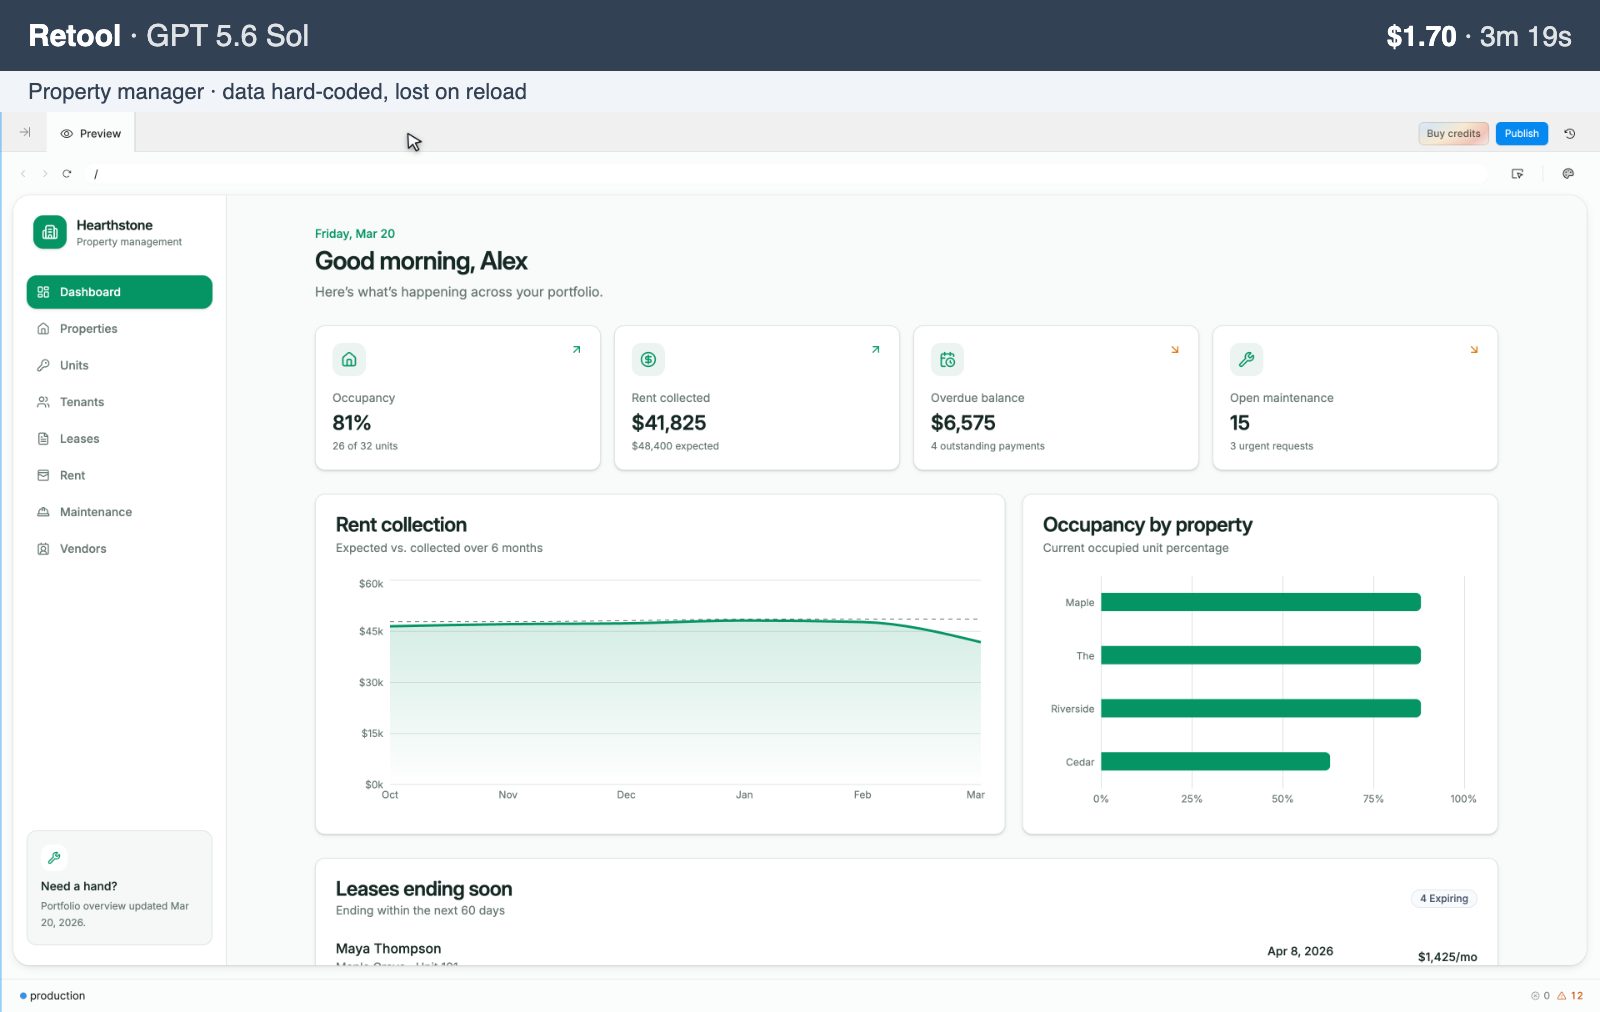Open the element inspector icon

pyautogui.click(x=1517, y=173)
